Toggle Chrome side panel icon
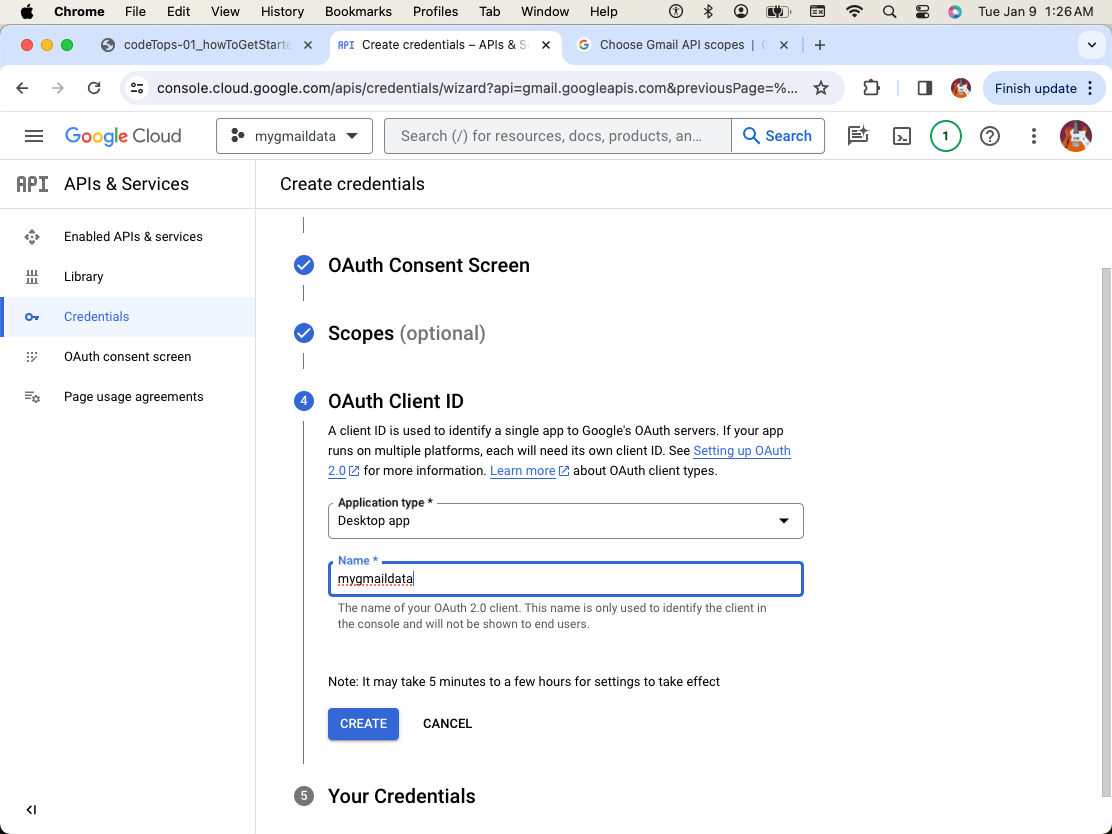 coord(924,88)
